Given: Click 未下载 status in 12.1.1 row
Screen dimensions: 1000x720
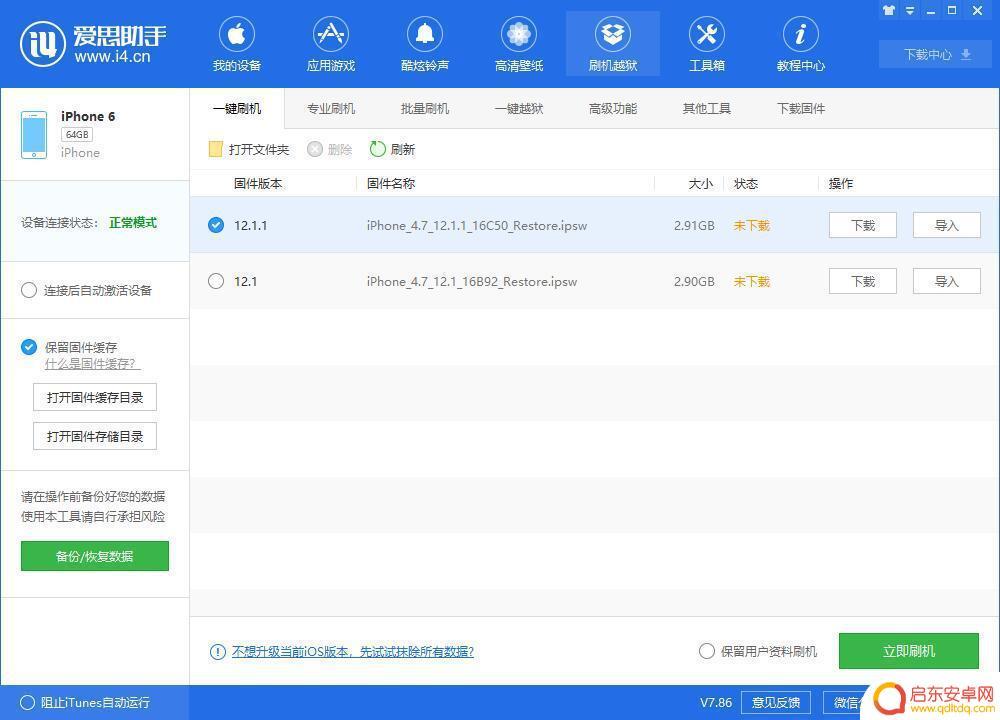Looking at the screenshot, I should pyautogui.click(x=751, y=226).
